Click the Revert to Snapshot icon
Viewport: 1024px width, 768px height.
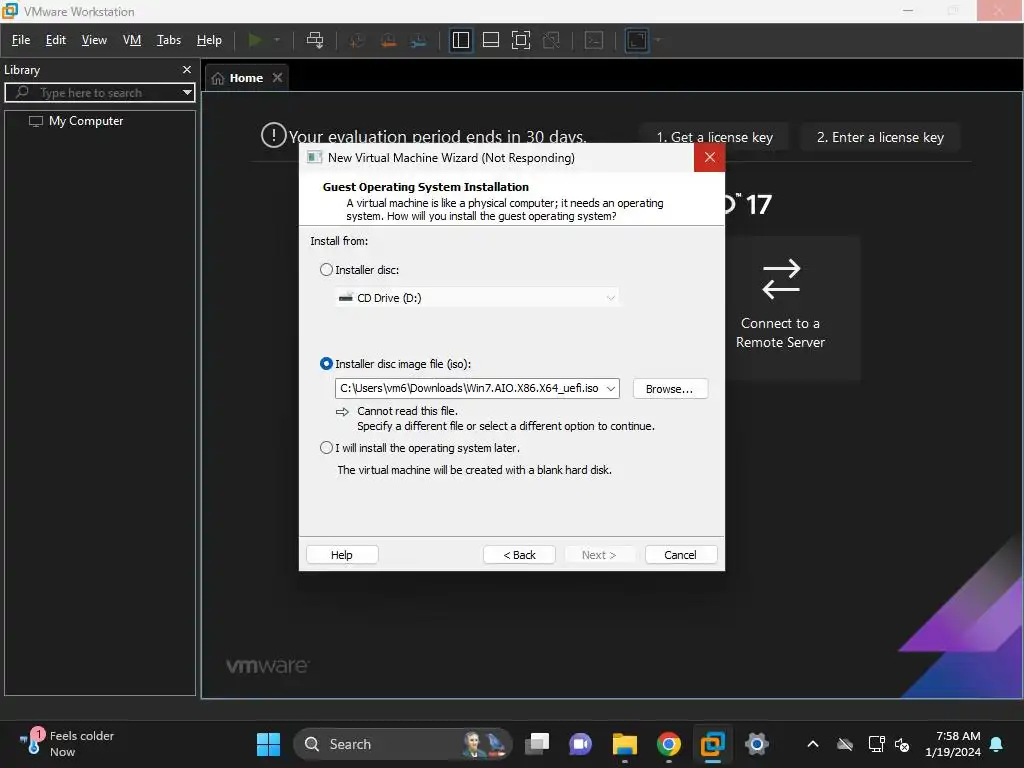[x=388, y=40]
